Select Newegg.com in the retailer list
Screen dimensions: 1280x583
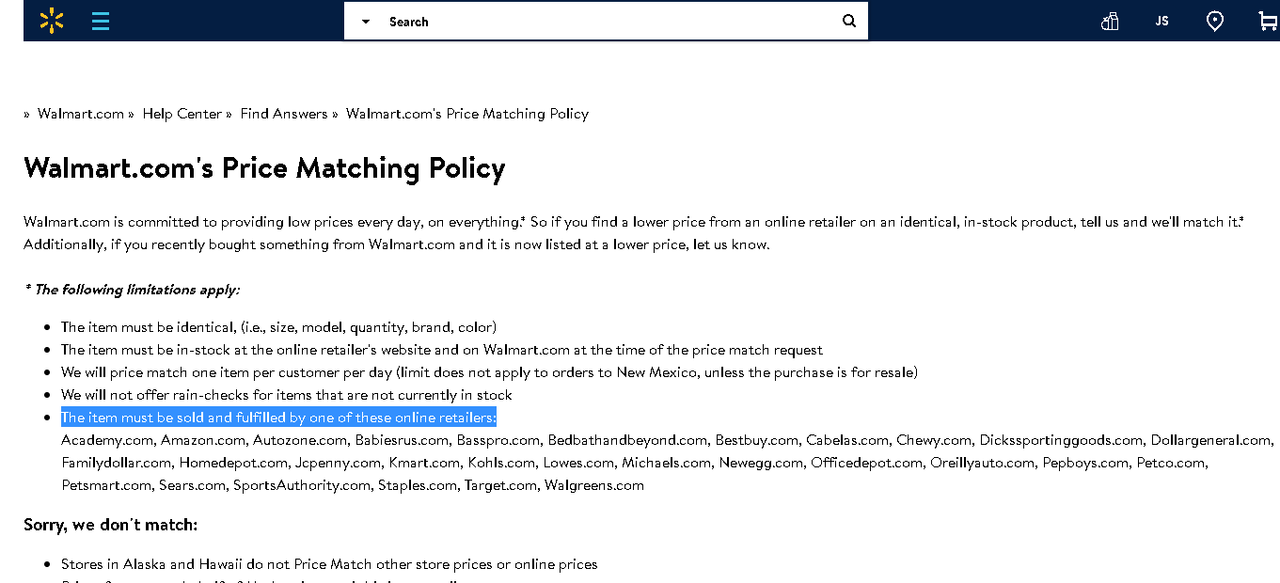[x=762, y=463]
